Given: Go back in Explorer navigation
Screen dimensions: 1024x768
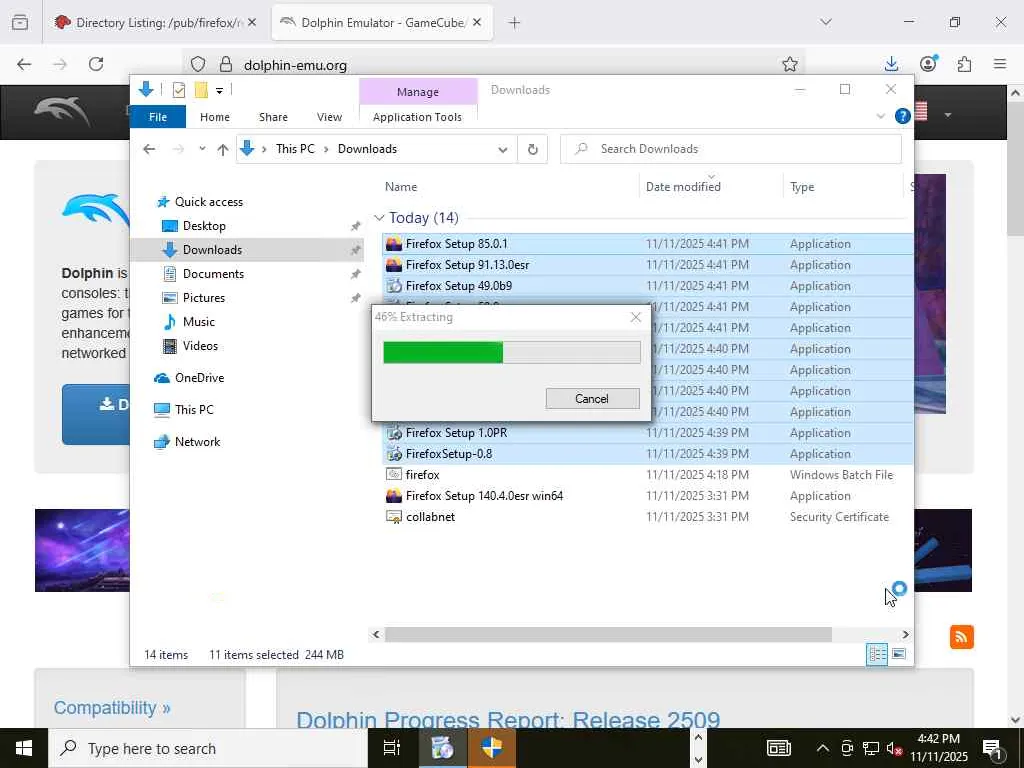Looking at the screenshot, I should coord(149,149).
